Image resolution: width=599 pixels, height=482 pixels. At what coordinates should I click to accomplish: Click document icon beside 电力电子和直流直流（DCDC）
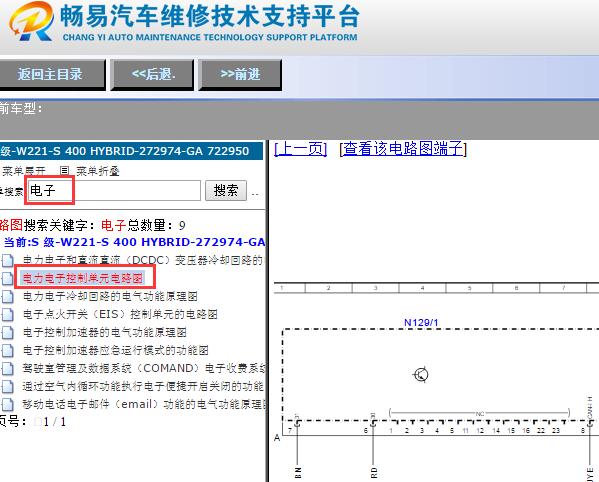(8, 261)
